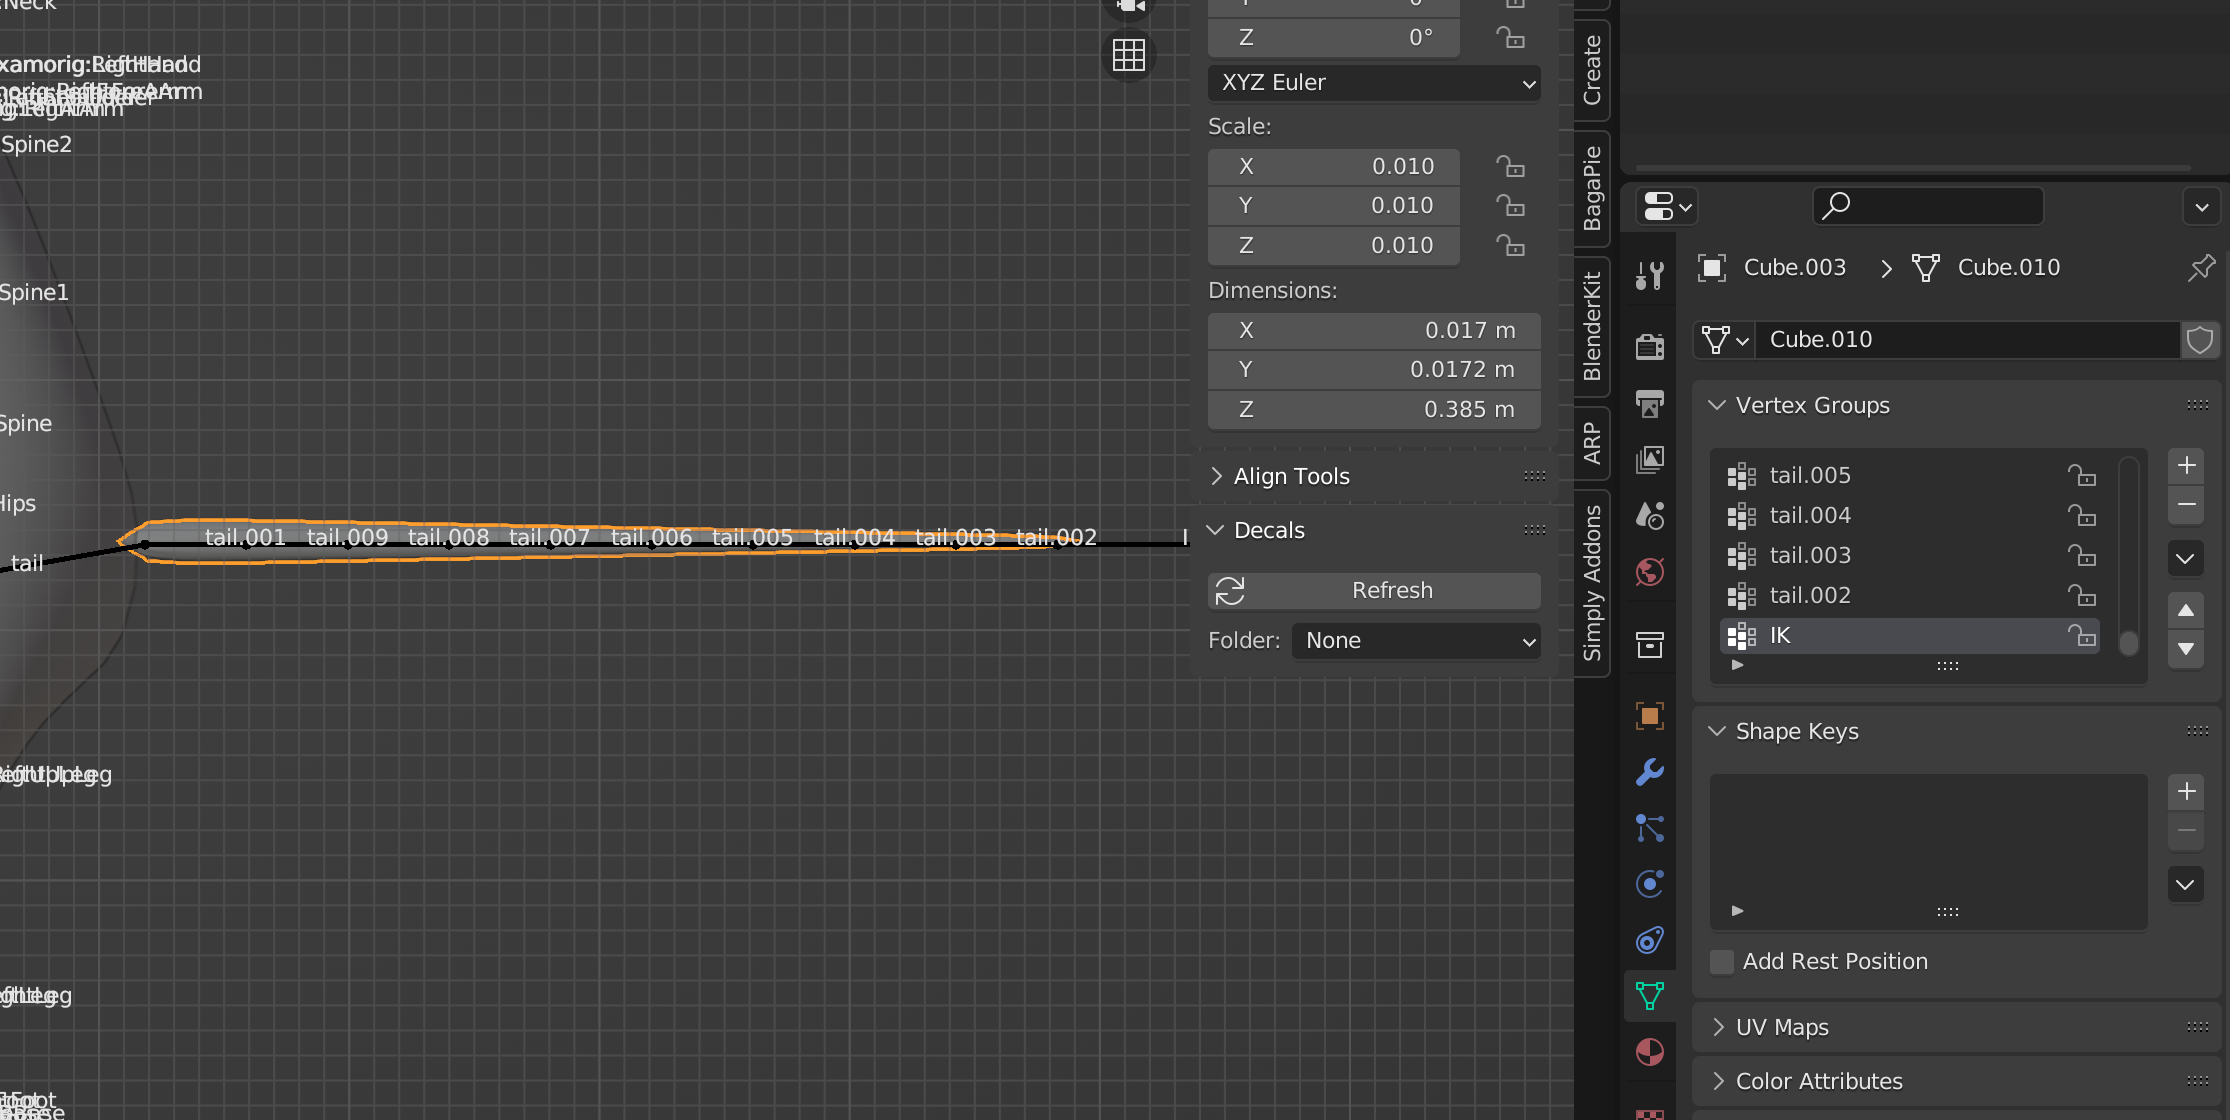
Task: Open the Decals Folder dropdown
Action: click(1416, 641)
